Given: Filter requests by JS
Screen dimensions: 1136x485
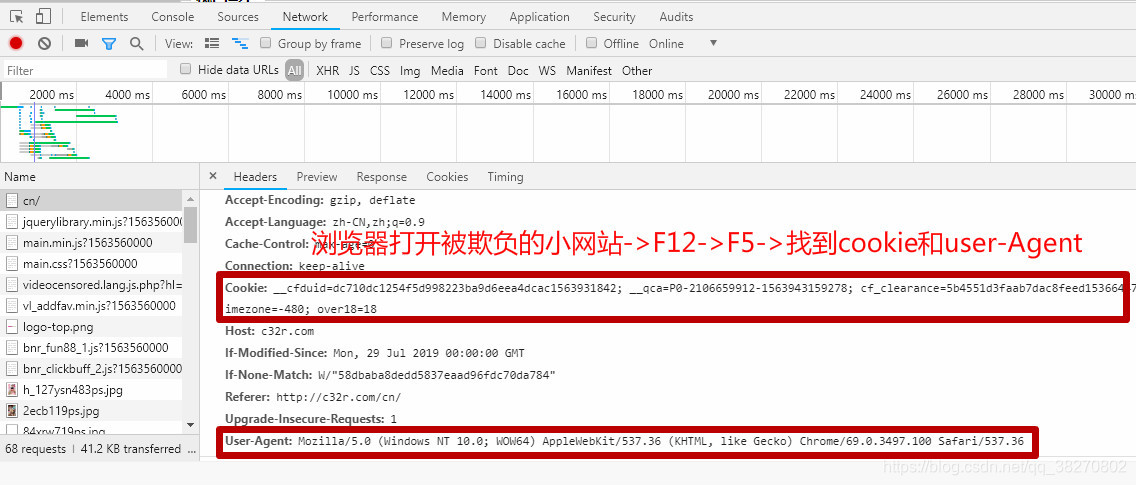Looking at the screenshot, I should (x=354, y=70).
